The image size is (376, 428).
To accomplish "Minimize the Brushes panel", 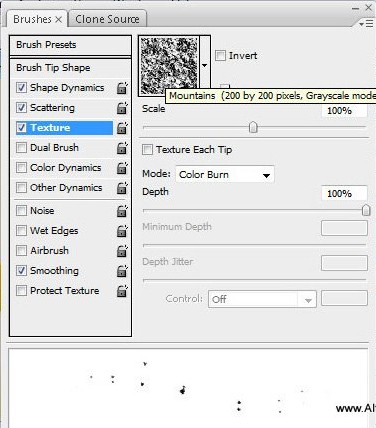I will click(x=355, y=8).
